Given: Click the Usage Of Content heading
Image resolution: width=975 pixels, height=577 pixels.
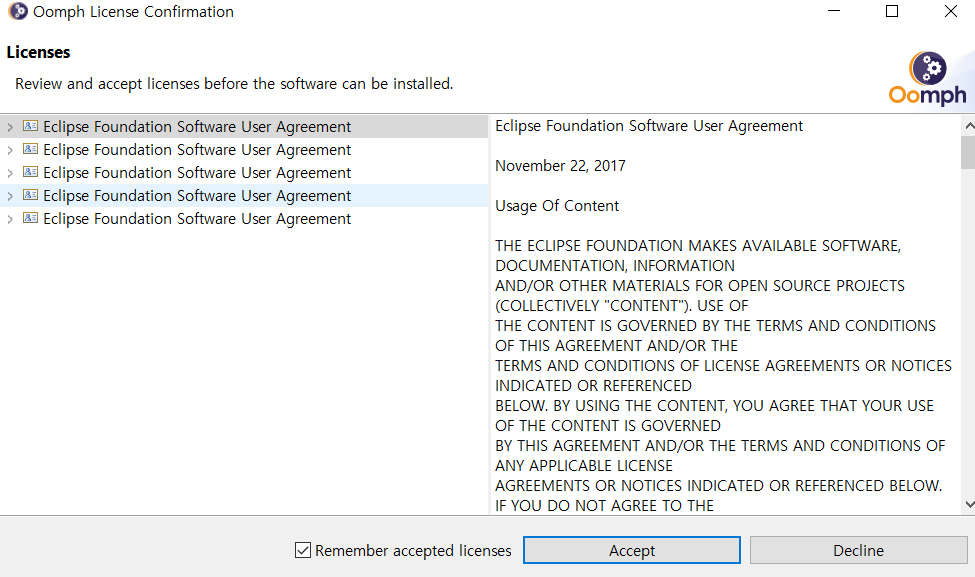Looking at the screenshot, I should pyautogui.click(x=557, y=206).
